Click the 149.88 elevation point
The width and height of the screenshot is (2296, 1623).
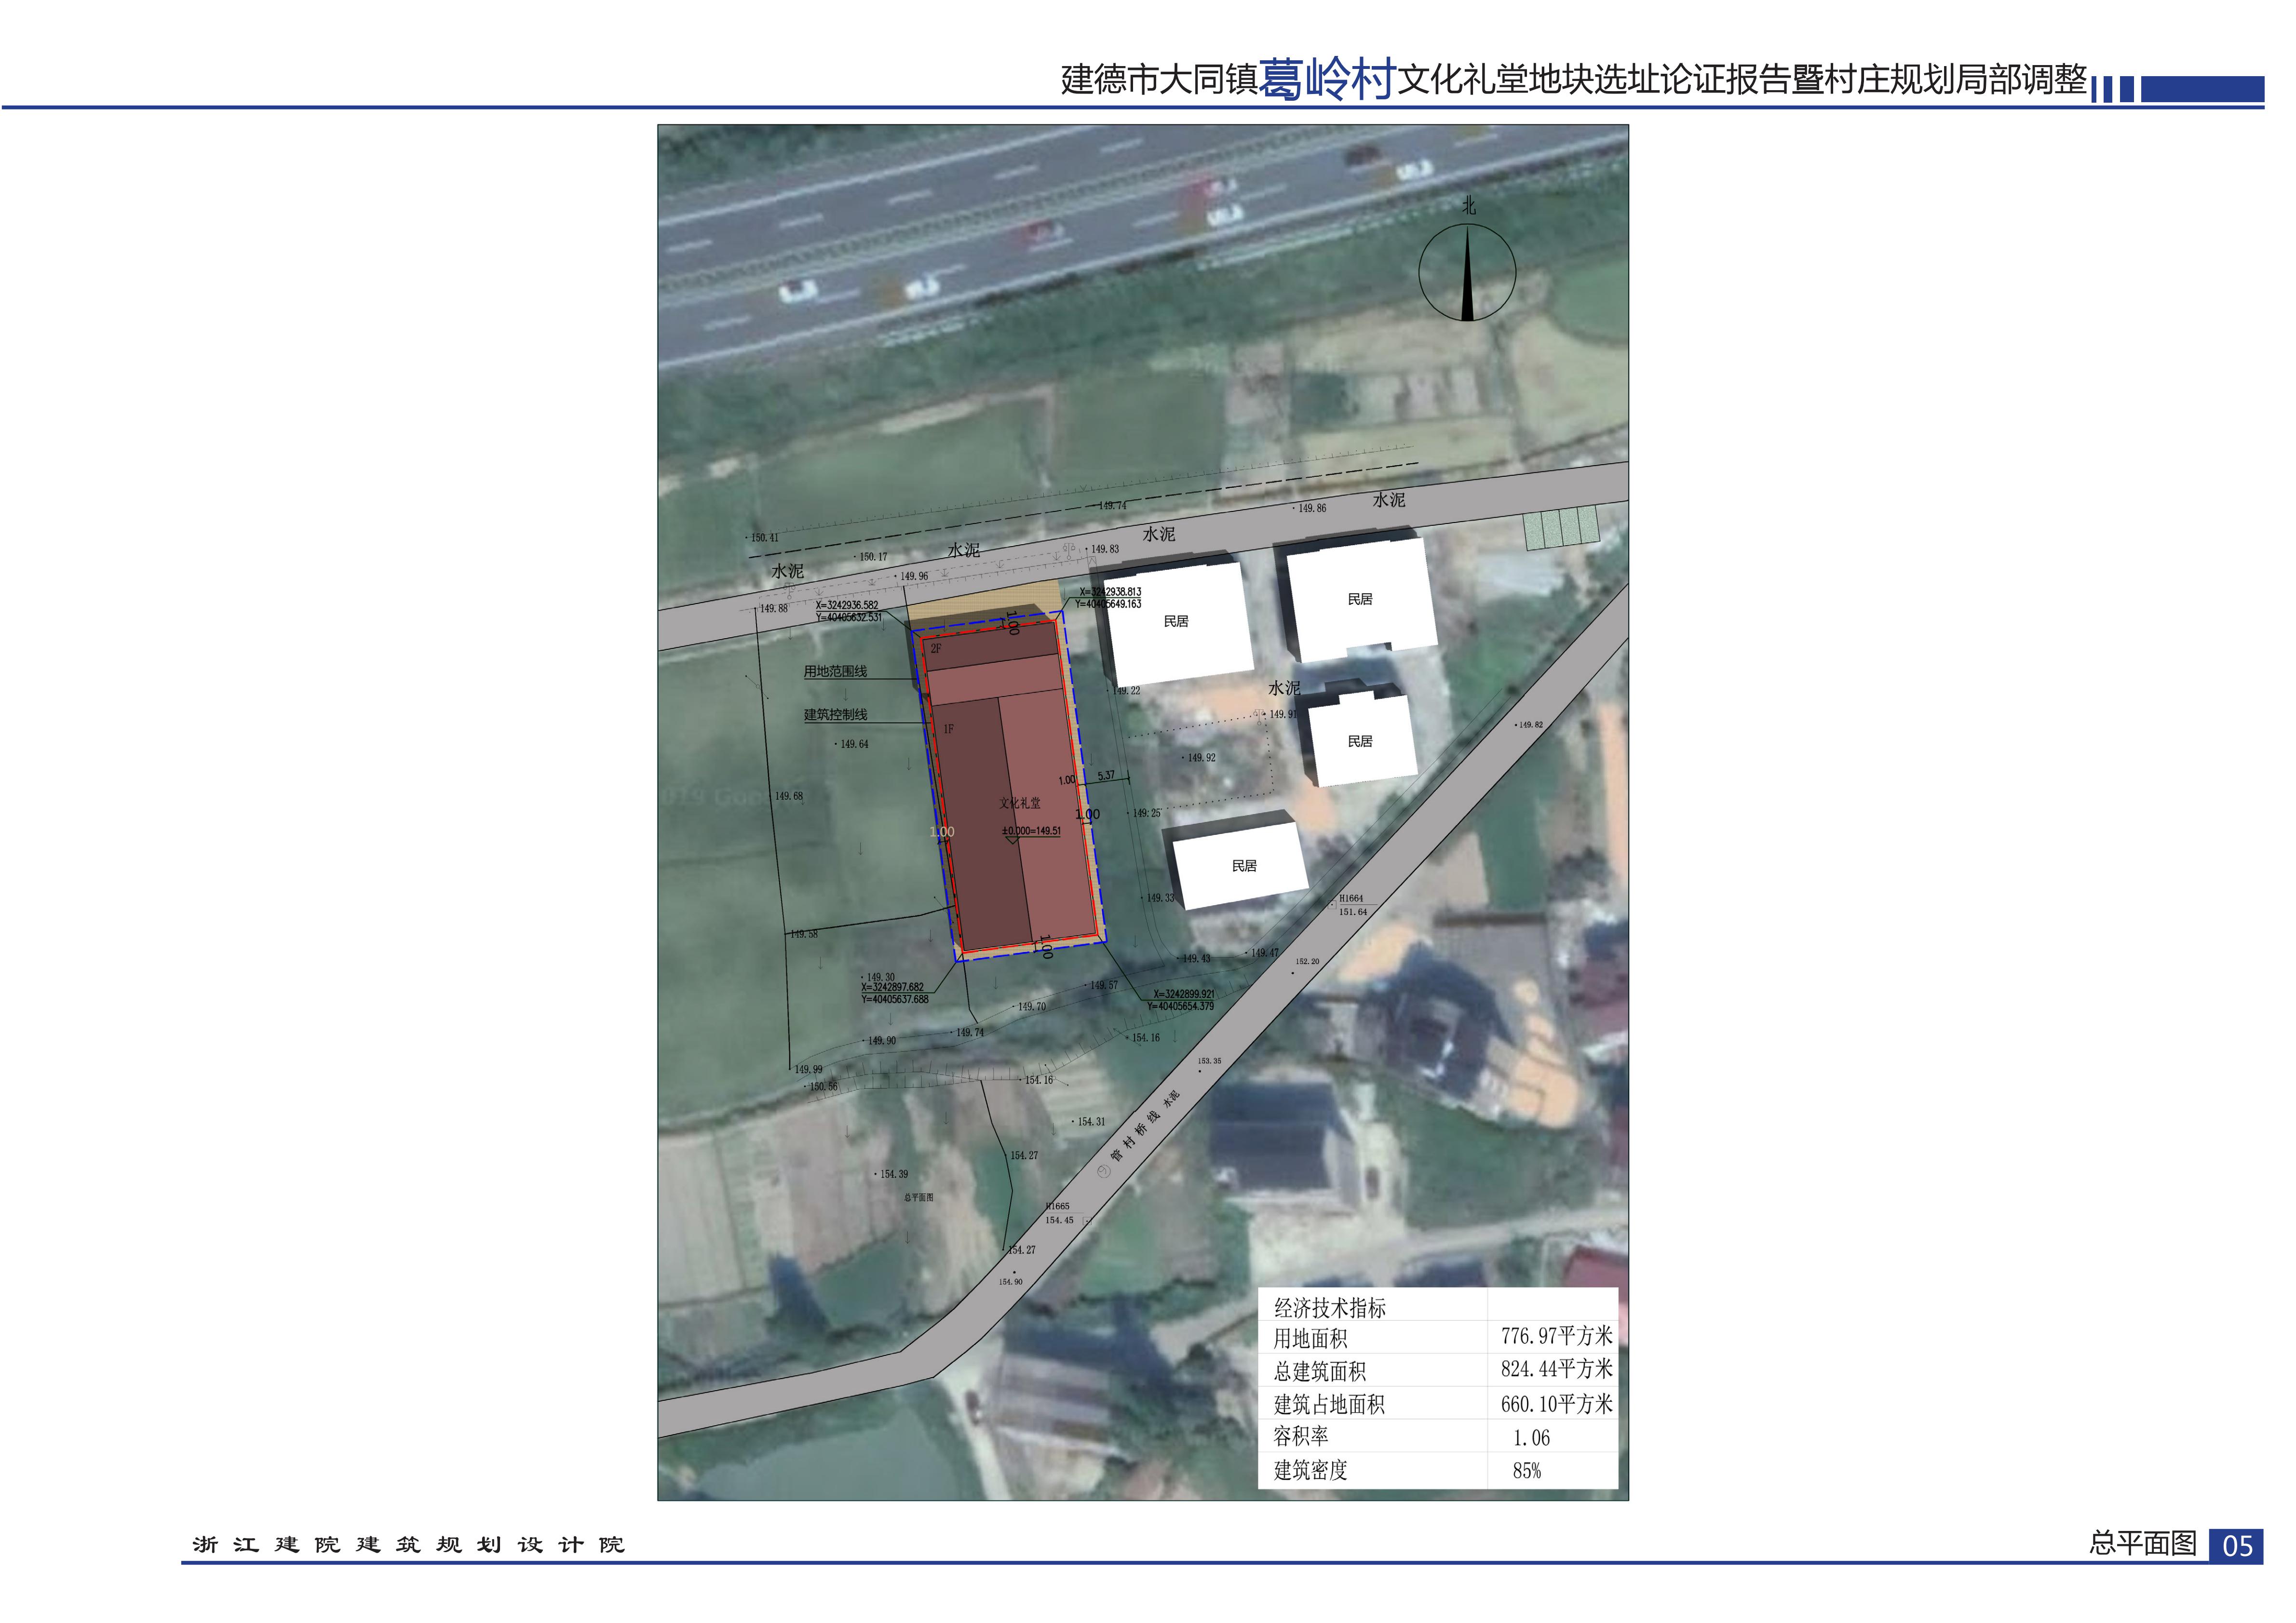pos(773,608)
